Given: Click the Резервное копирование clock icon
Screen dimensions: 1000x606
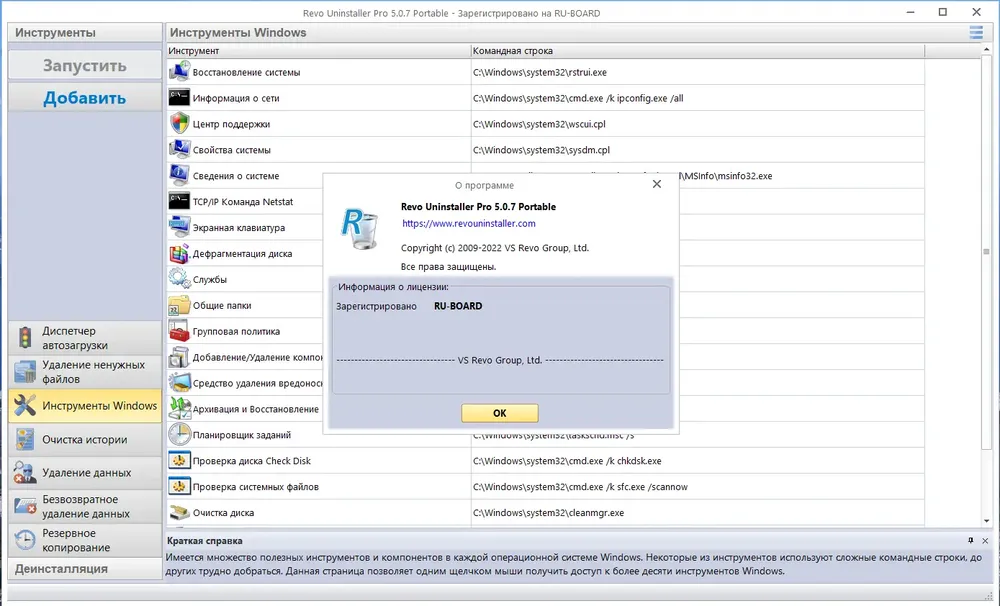Looking at the screenshot, I should tap(25, 540).
